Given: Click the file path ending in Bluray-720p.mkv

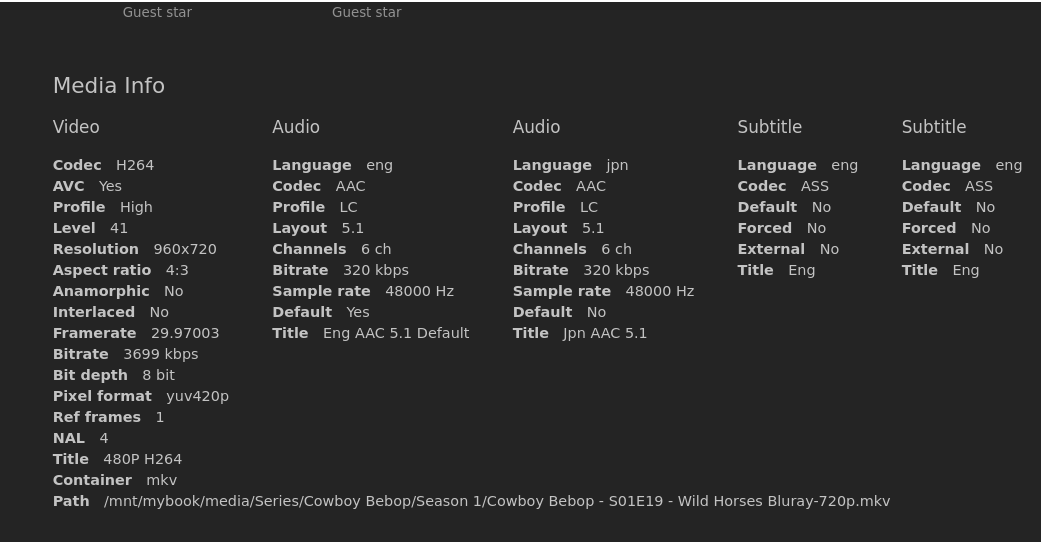Looking at the screenshot, I should [x=496, y=501].
